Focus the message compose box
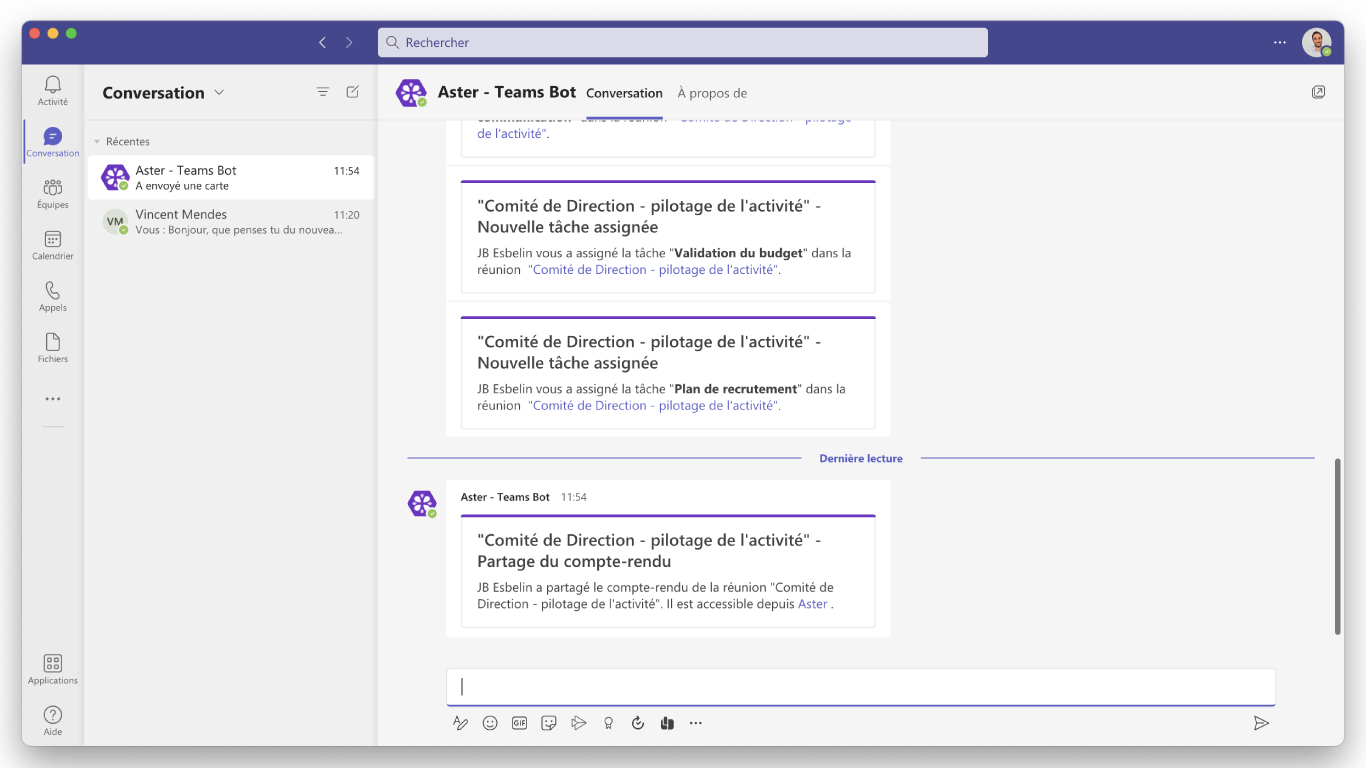 pos(861,687)
